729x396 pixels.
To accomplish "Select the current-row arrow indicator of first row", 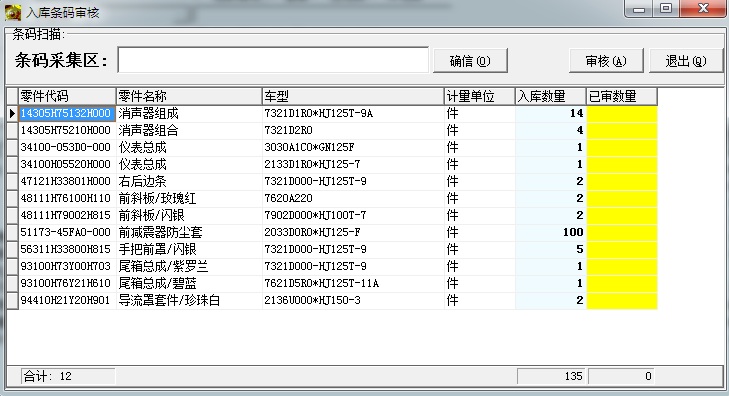I will [13, 113].
